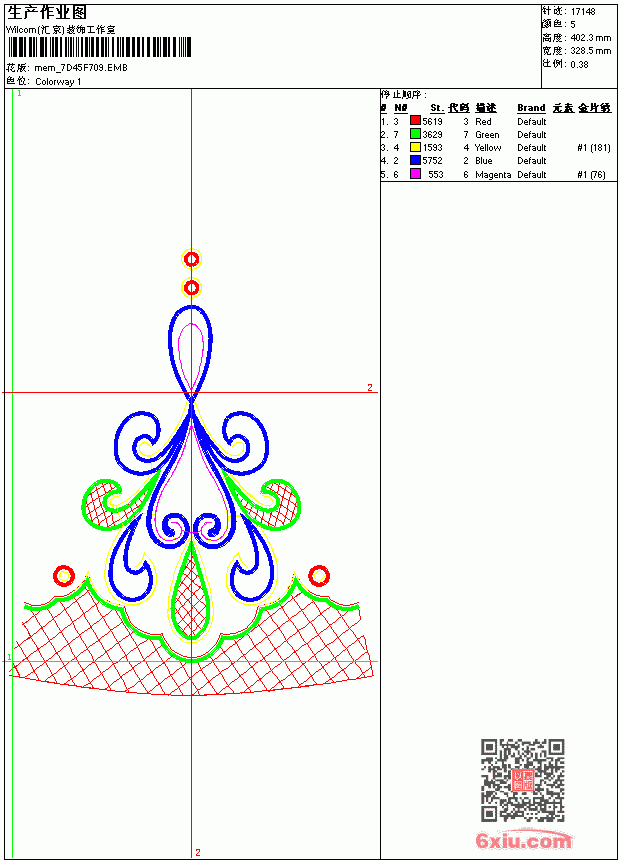Click the right red circle in the design
Screen dimensions: 620x860
[x=319, y=576]
